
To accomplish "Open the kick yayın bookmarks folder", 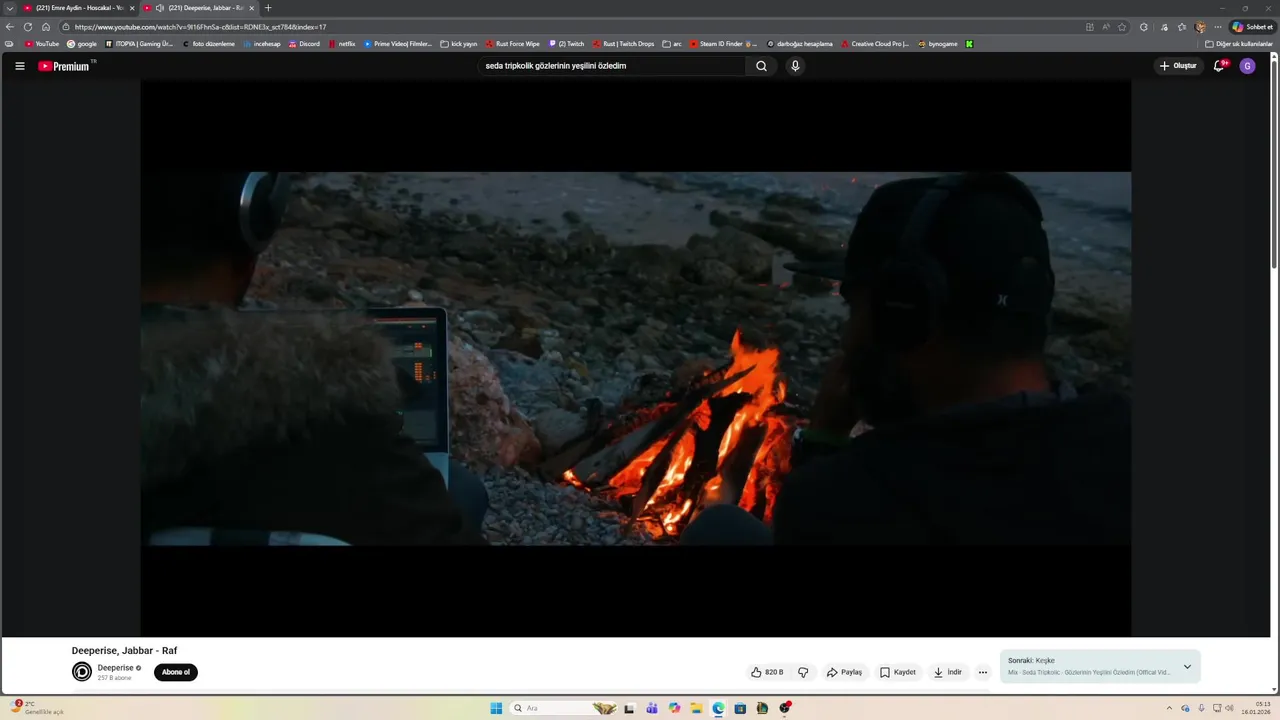I will click(x=459, y=44).
